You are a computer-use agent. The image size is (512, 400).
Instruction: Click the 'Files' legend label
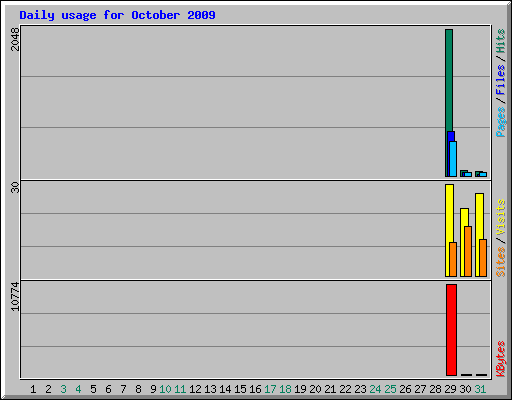(500, 80)
